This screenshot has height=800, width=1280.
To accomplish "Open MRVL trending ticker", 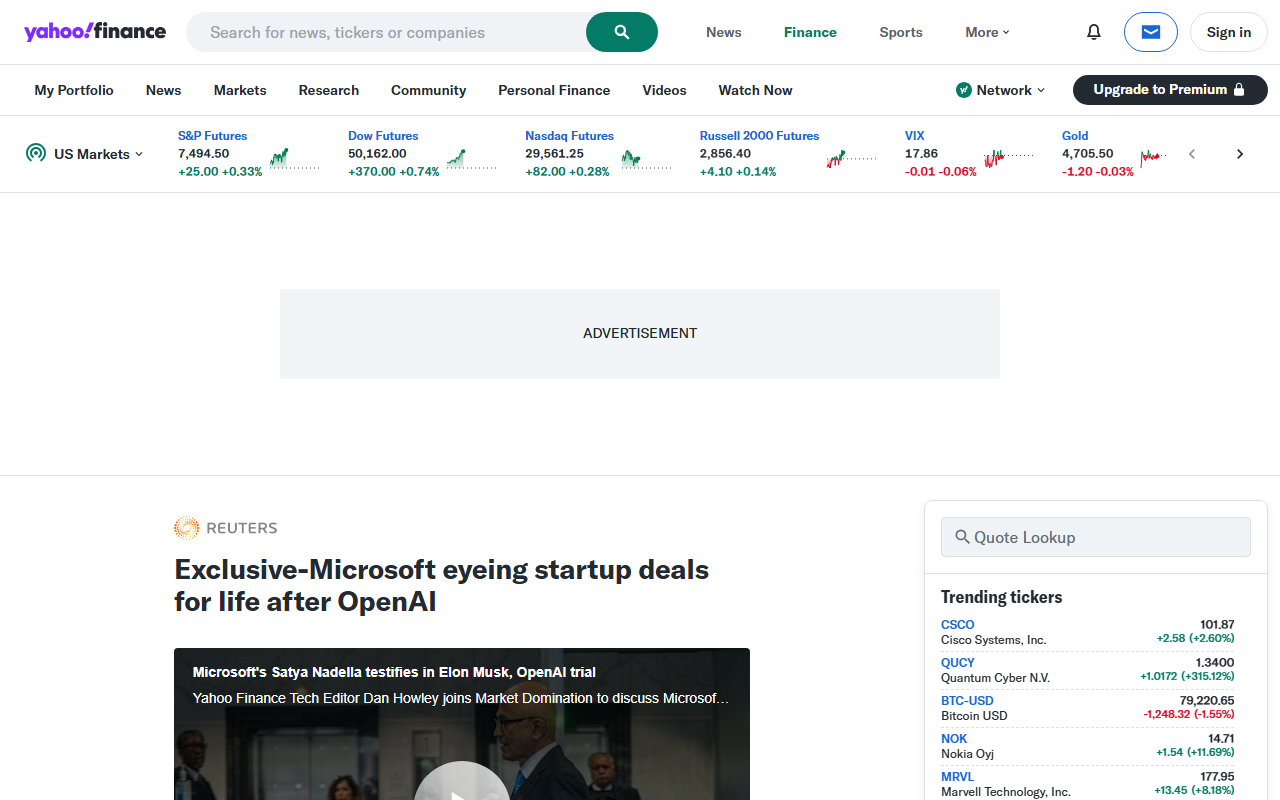I will tap(957, 776).
